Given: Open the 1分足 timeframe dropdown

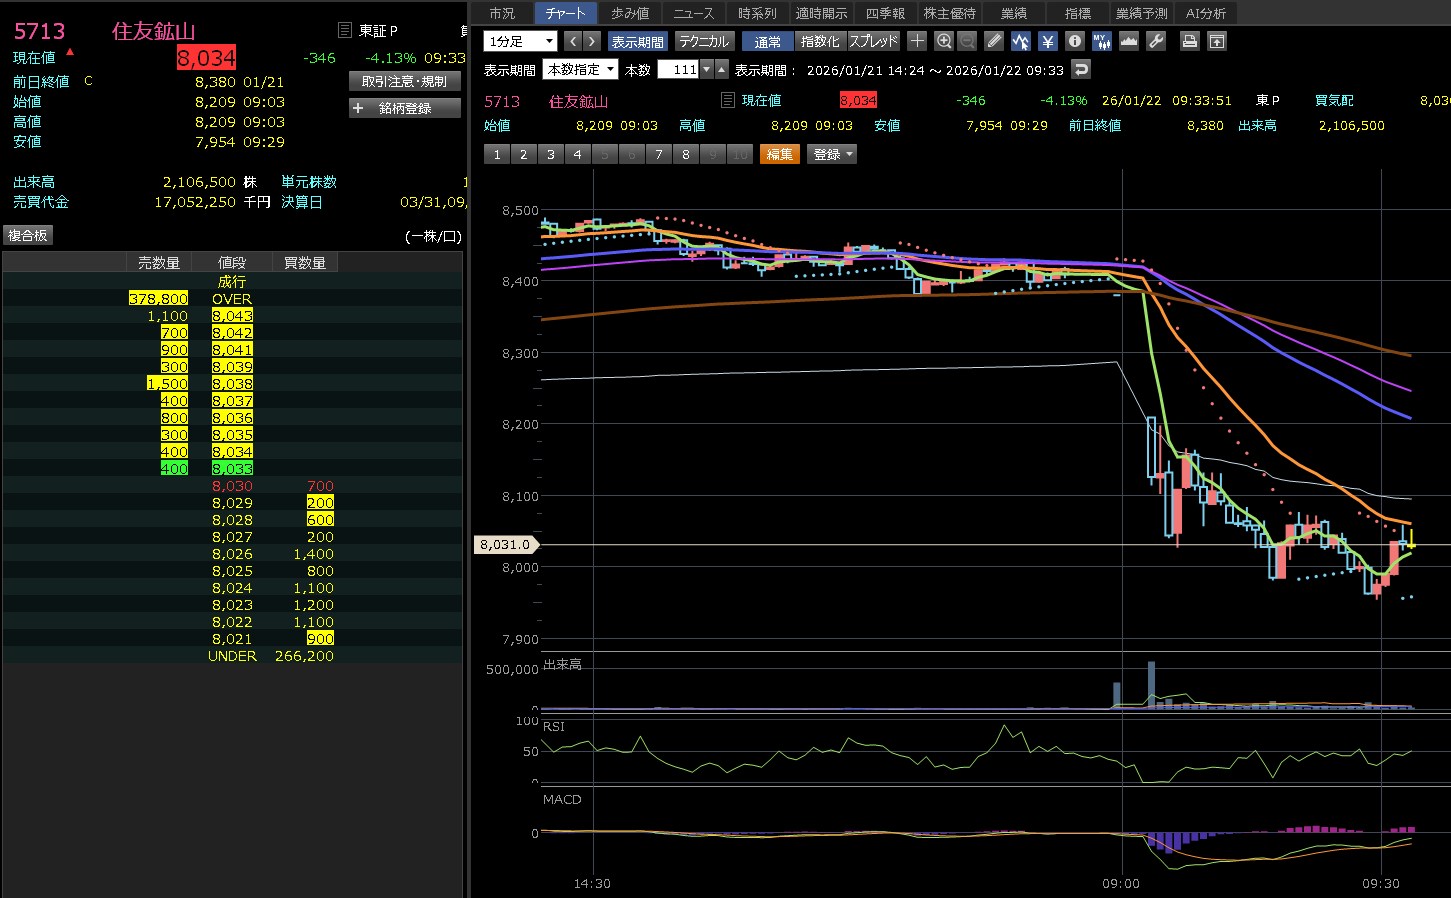Looking at the screenshot, I should coord(520,41).
